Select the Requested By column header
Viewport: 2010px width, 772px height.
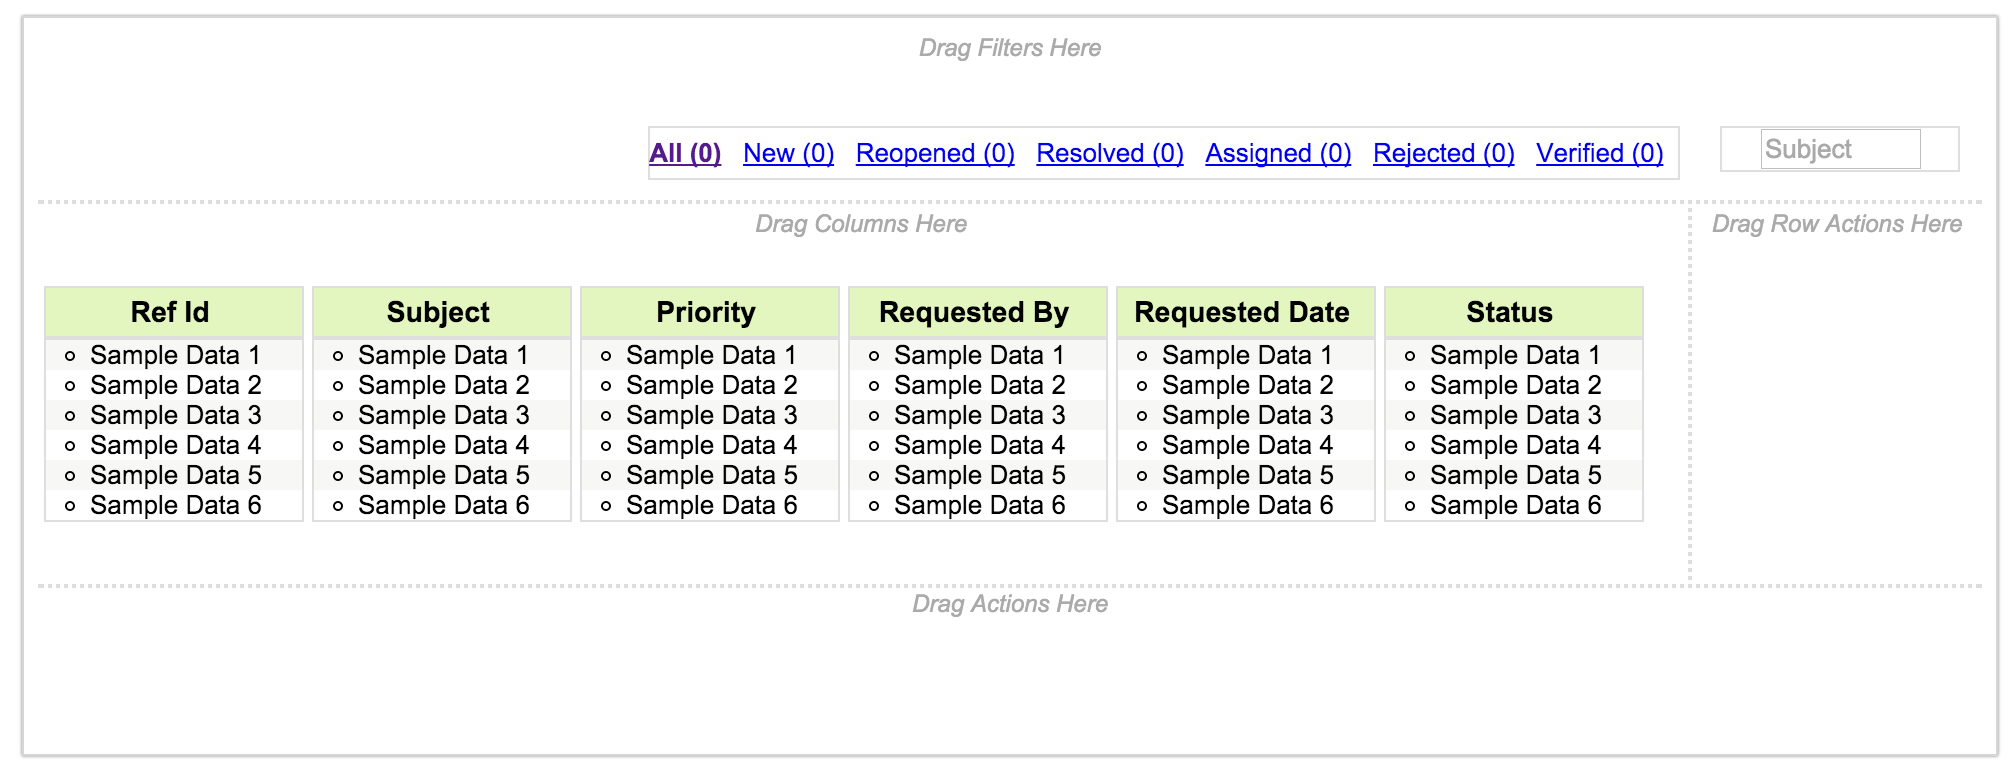[x=974, y=312]
